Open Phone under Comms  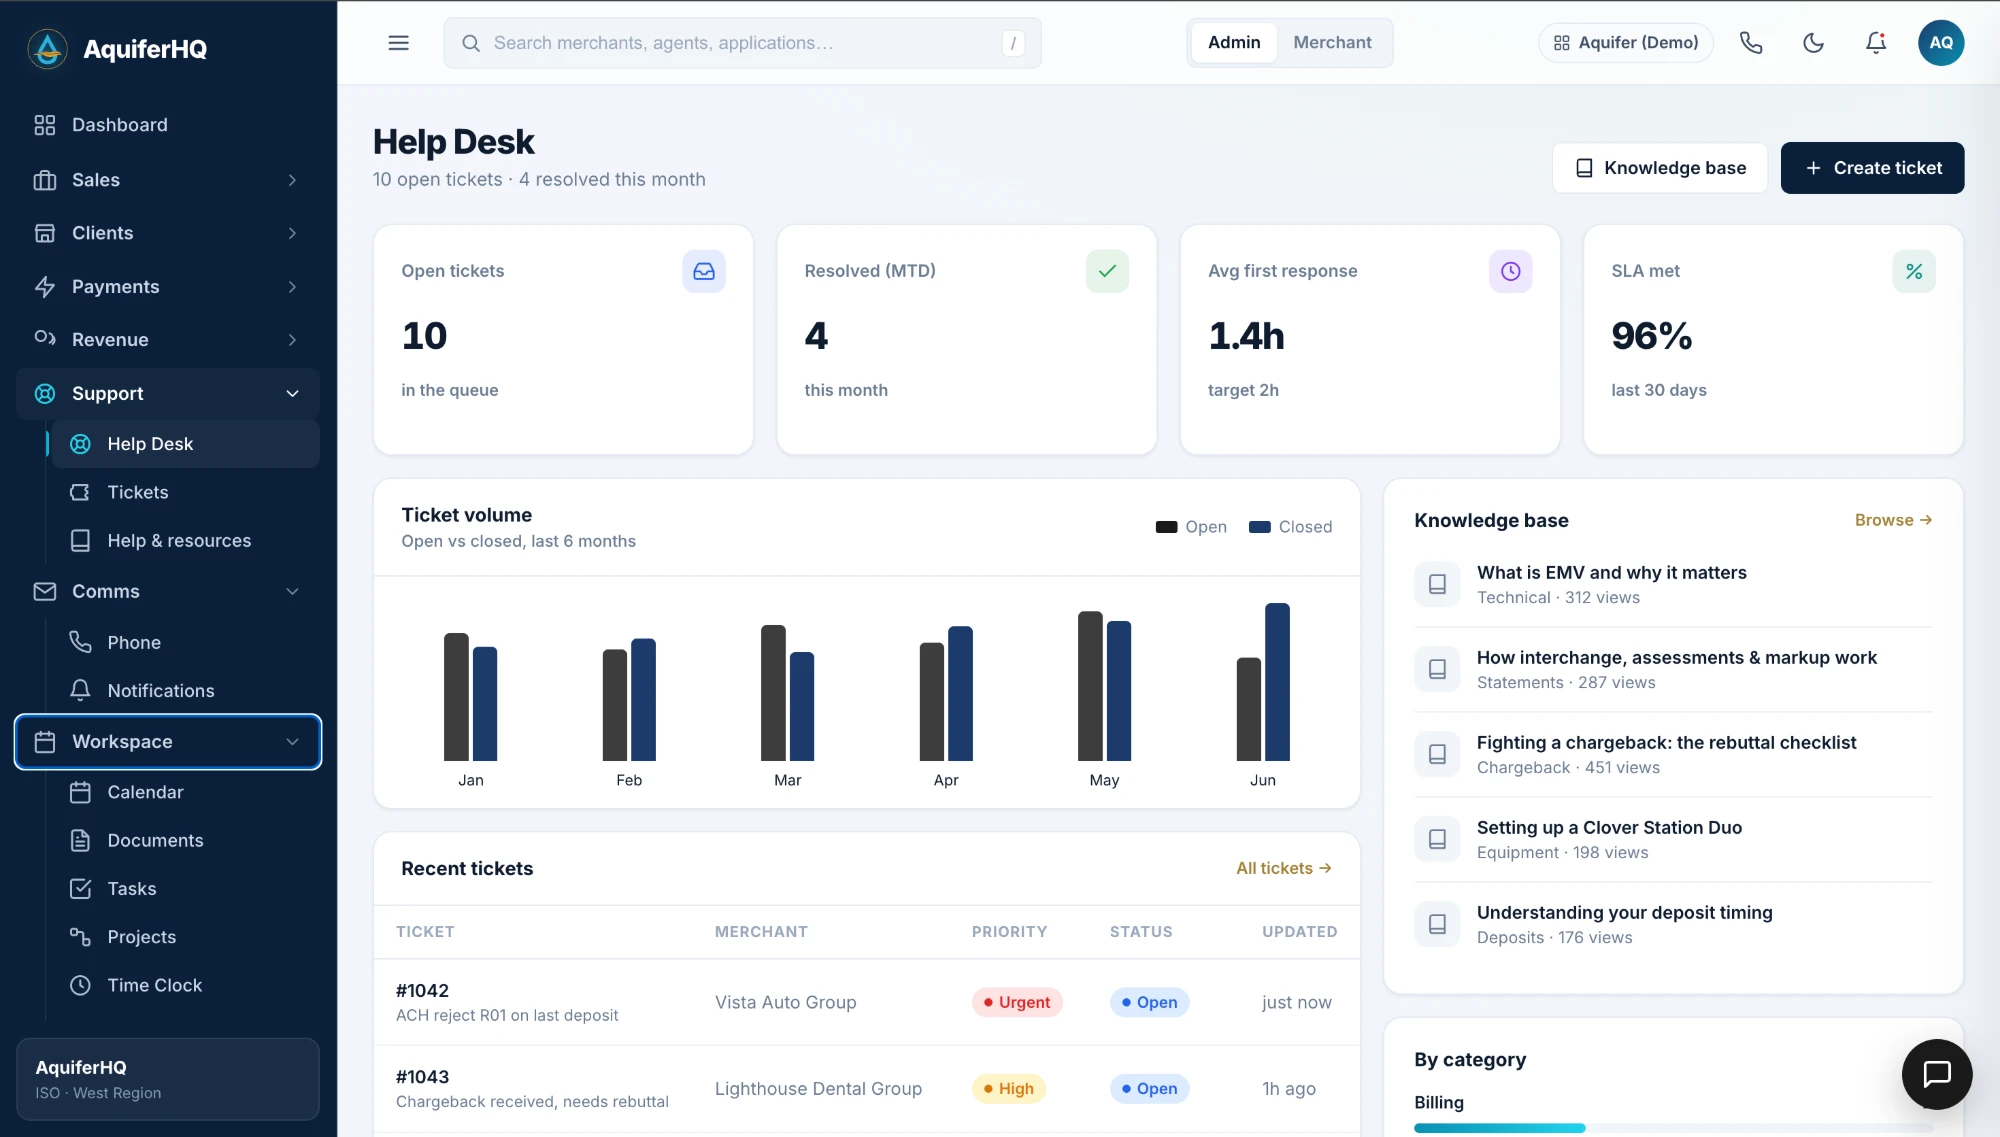click(186, 642)
